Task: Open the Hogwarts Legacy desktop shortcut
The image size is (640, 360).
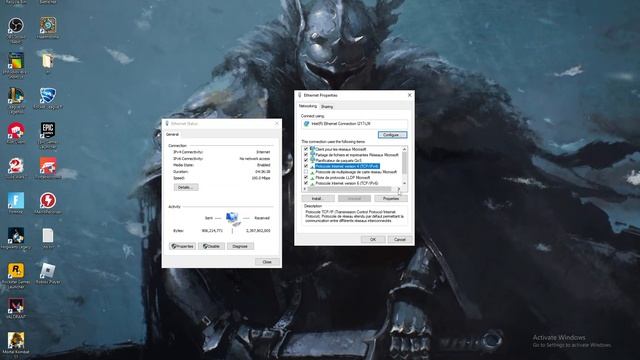Action: (x=16, y=236)
